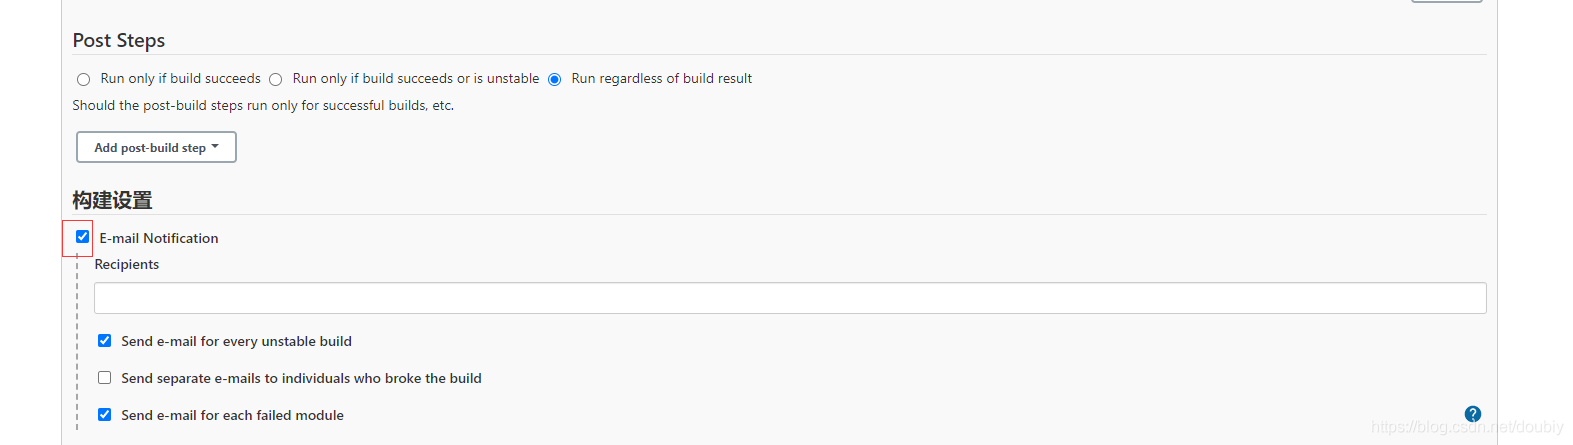1573x445 pixels.
Task: Click the caret arrow on Add post-build step
Action: pyautogui.click(x=215, y=147)
